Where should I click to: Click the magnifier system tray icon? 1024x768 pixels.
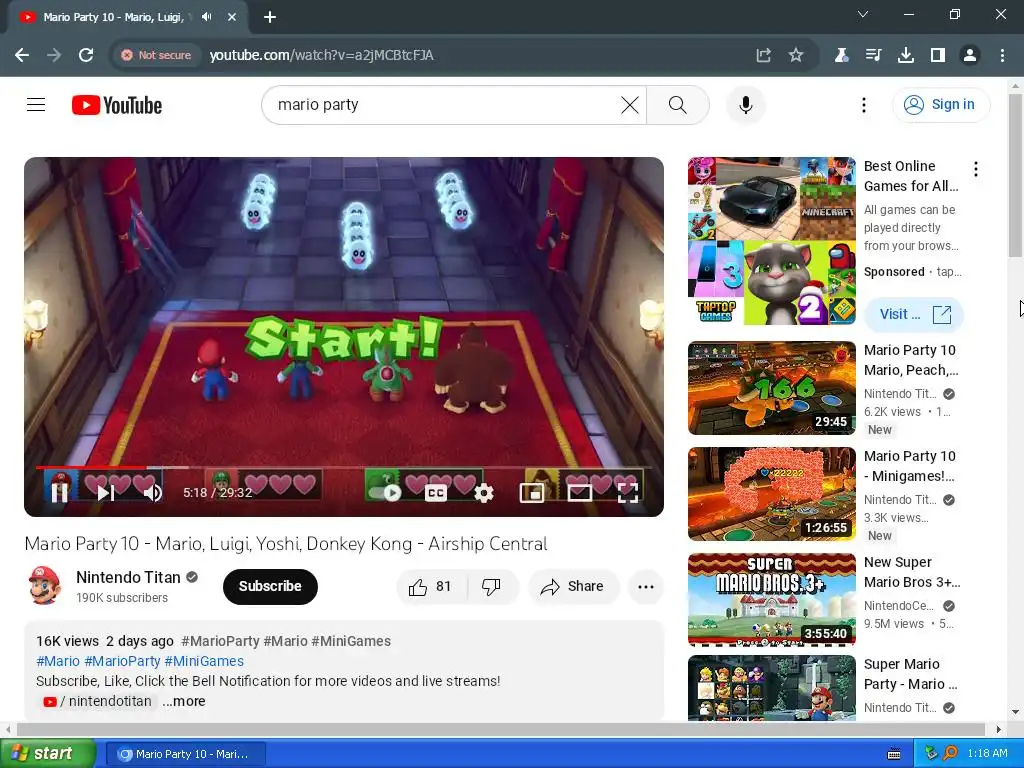coord(950,754)
